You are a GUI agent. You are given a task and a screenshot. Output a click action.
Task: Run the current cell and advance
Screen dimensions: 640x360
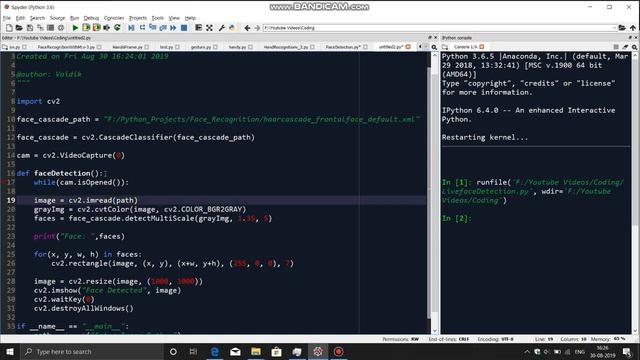click(96, 28)
